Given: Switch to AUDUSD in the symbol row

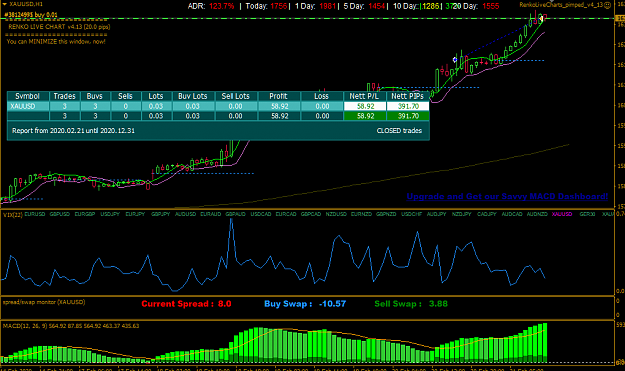Looking at the screenshot, I should click(185, 214).
